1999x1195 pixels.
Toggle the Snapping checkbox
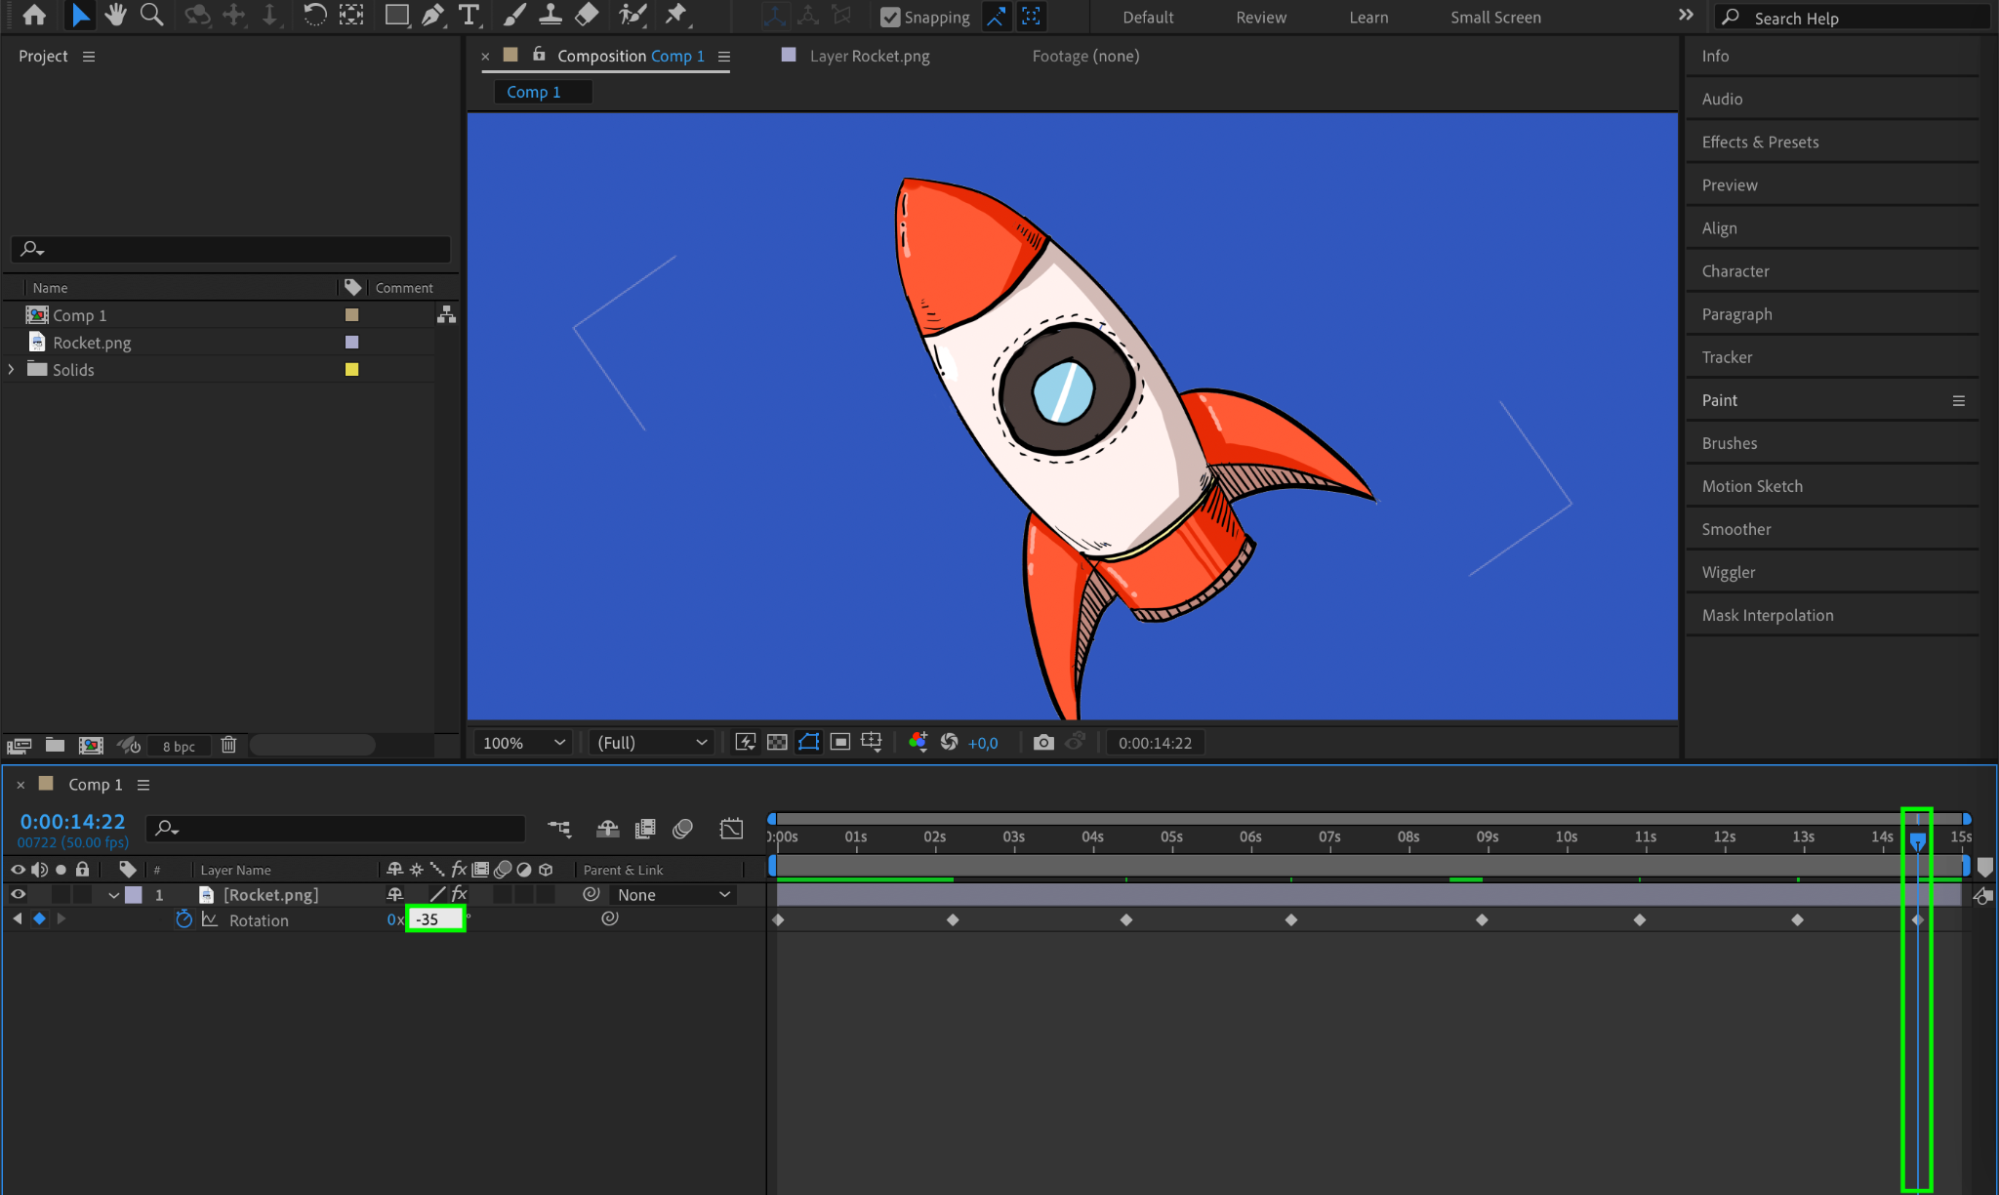[889, 17]
